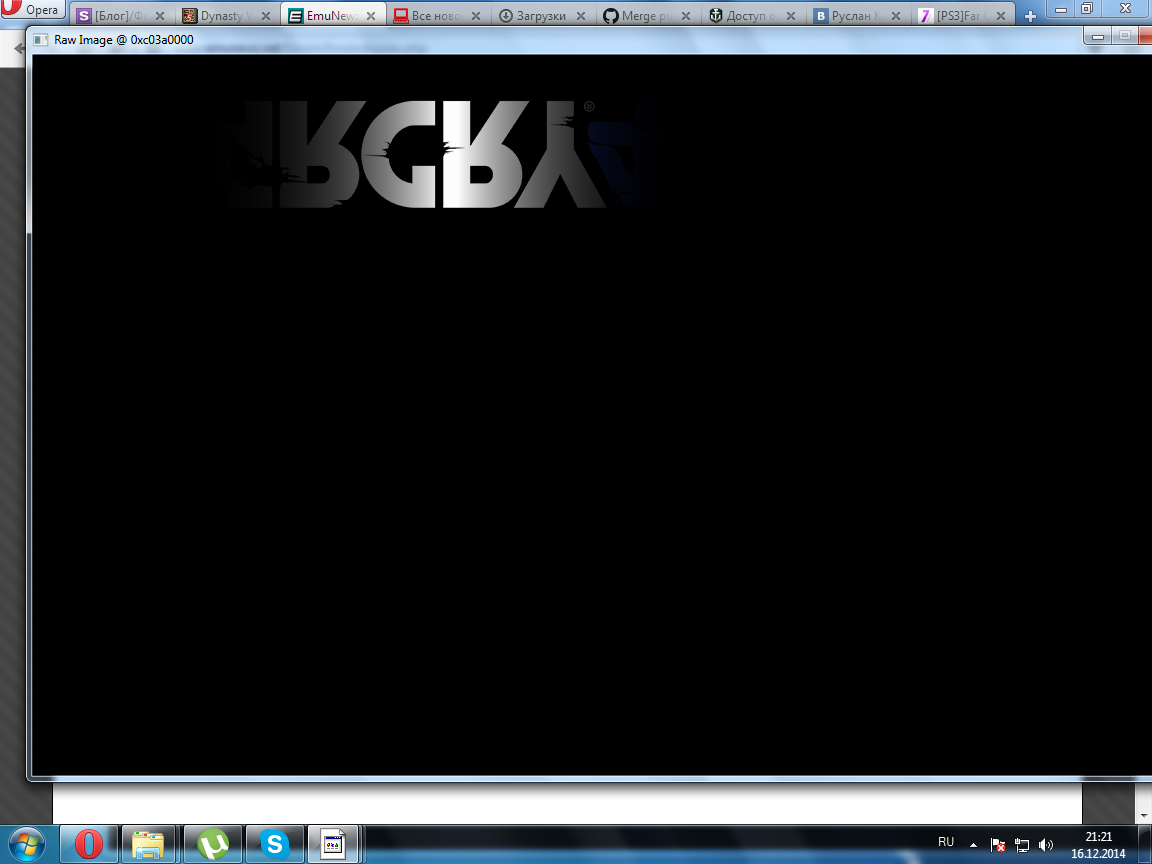
Task: Click the network connection tray icon
Action: (x=1022, y=844)
